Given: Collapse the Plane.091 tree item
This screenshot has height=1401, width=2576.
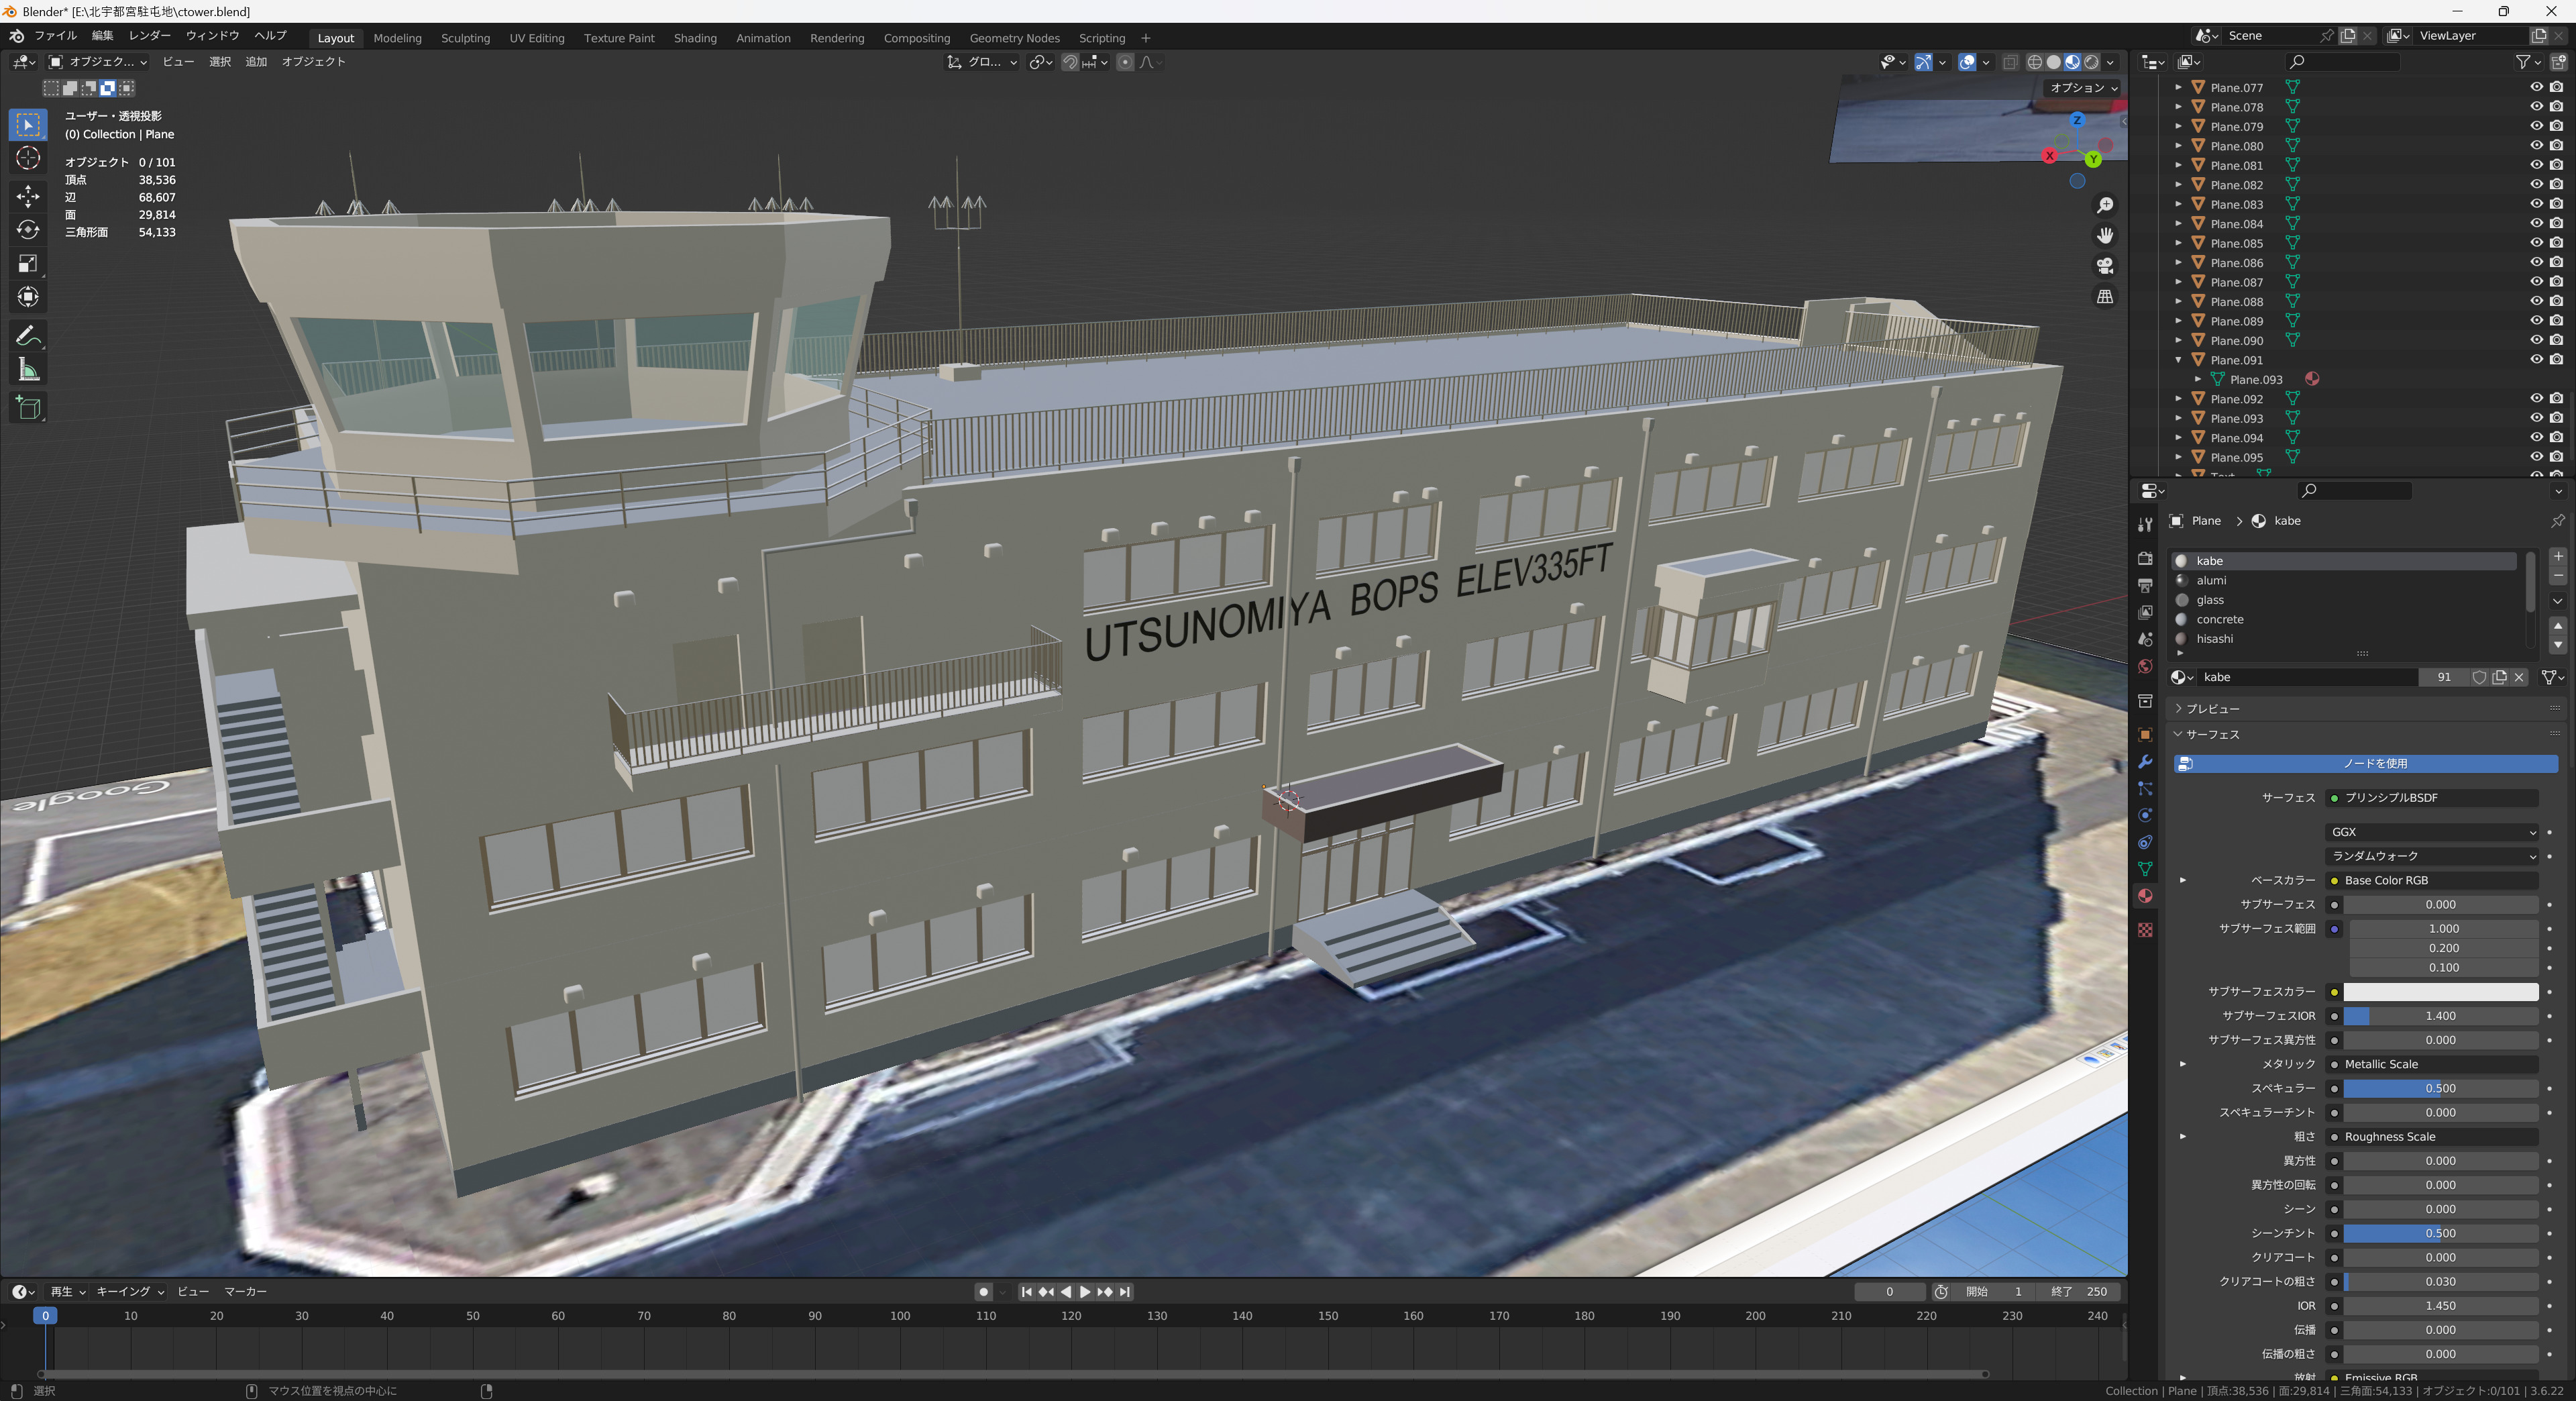Looking at the screenshot, I should pos(2178,360).
